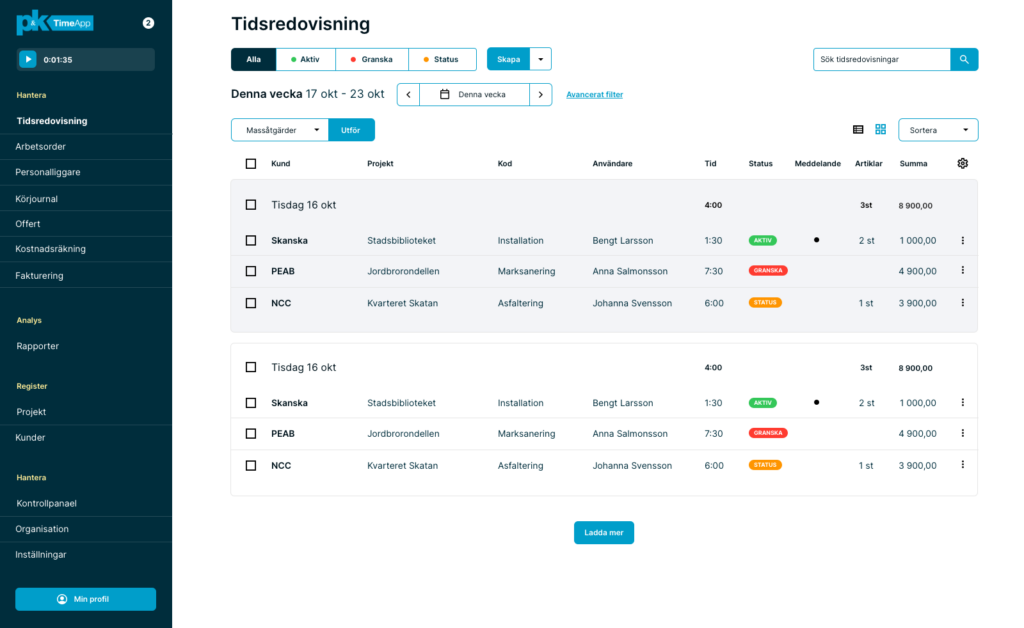Open the Avancerat filter link
The image size is (1024, 628).
[594, 95]
